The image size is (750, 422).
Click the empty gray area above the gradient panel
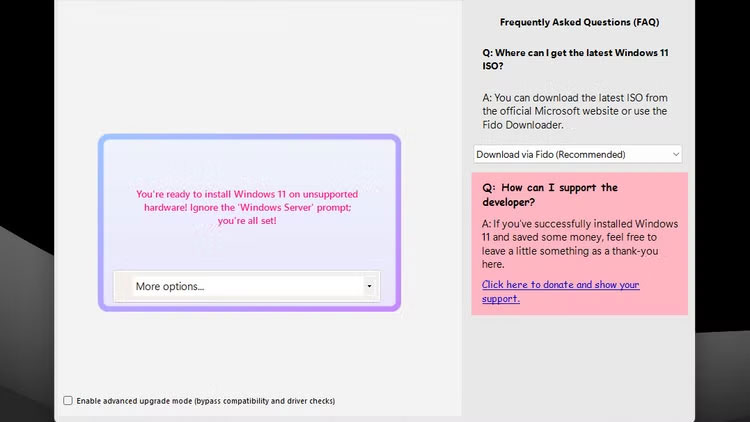coord(249,70)
